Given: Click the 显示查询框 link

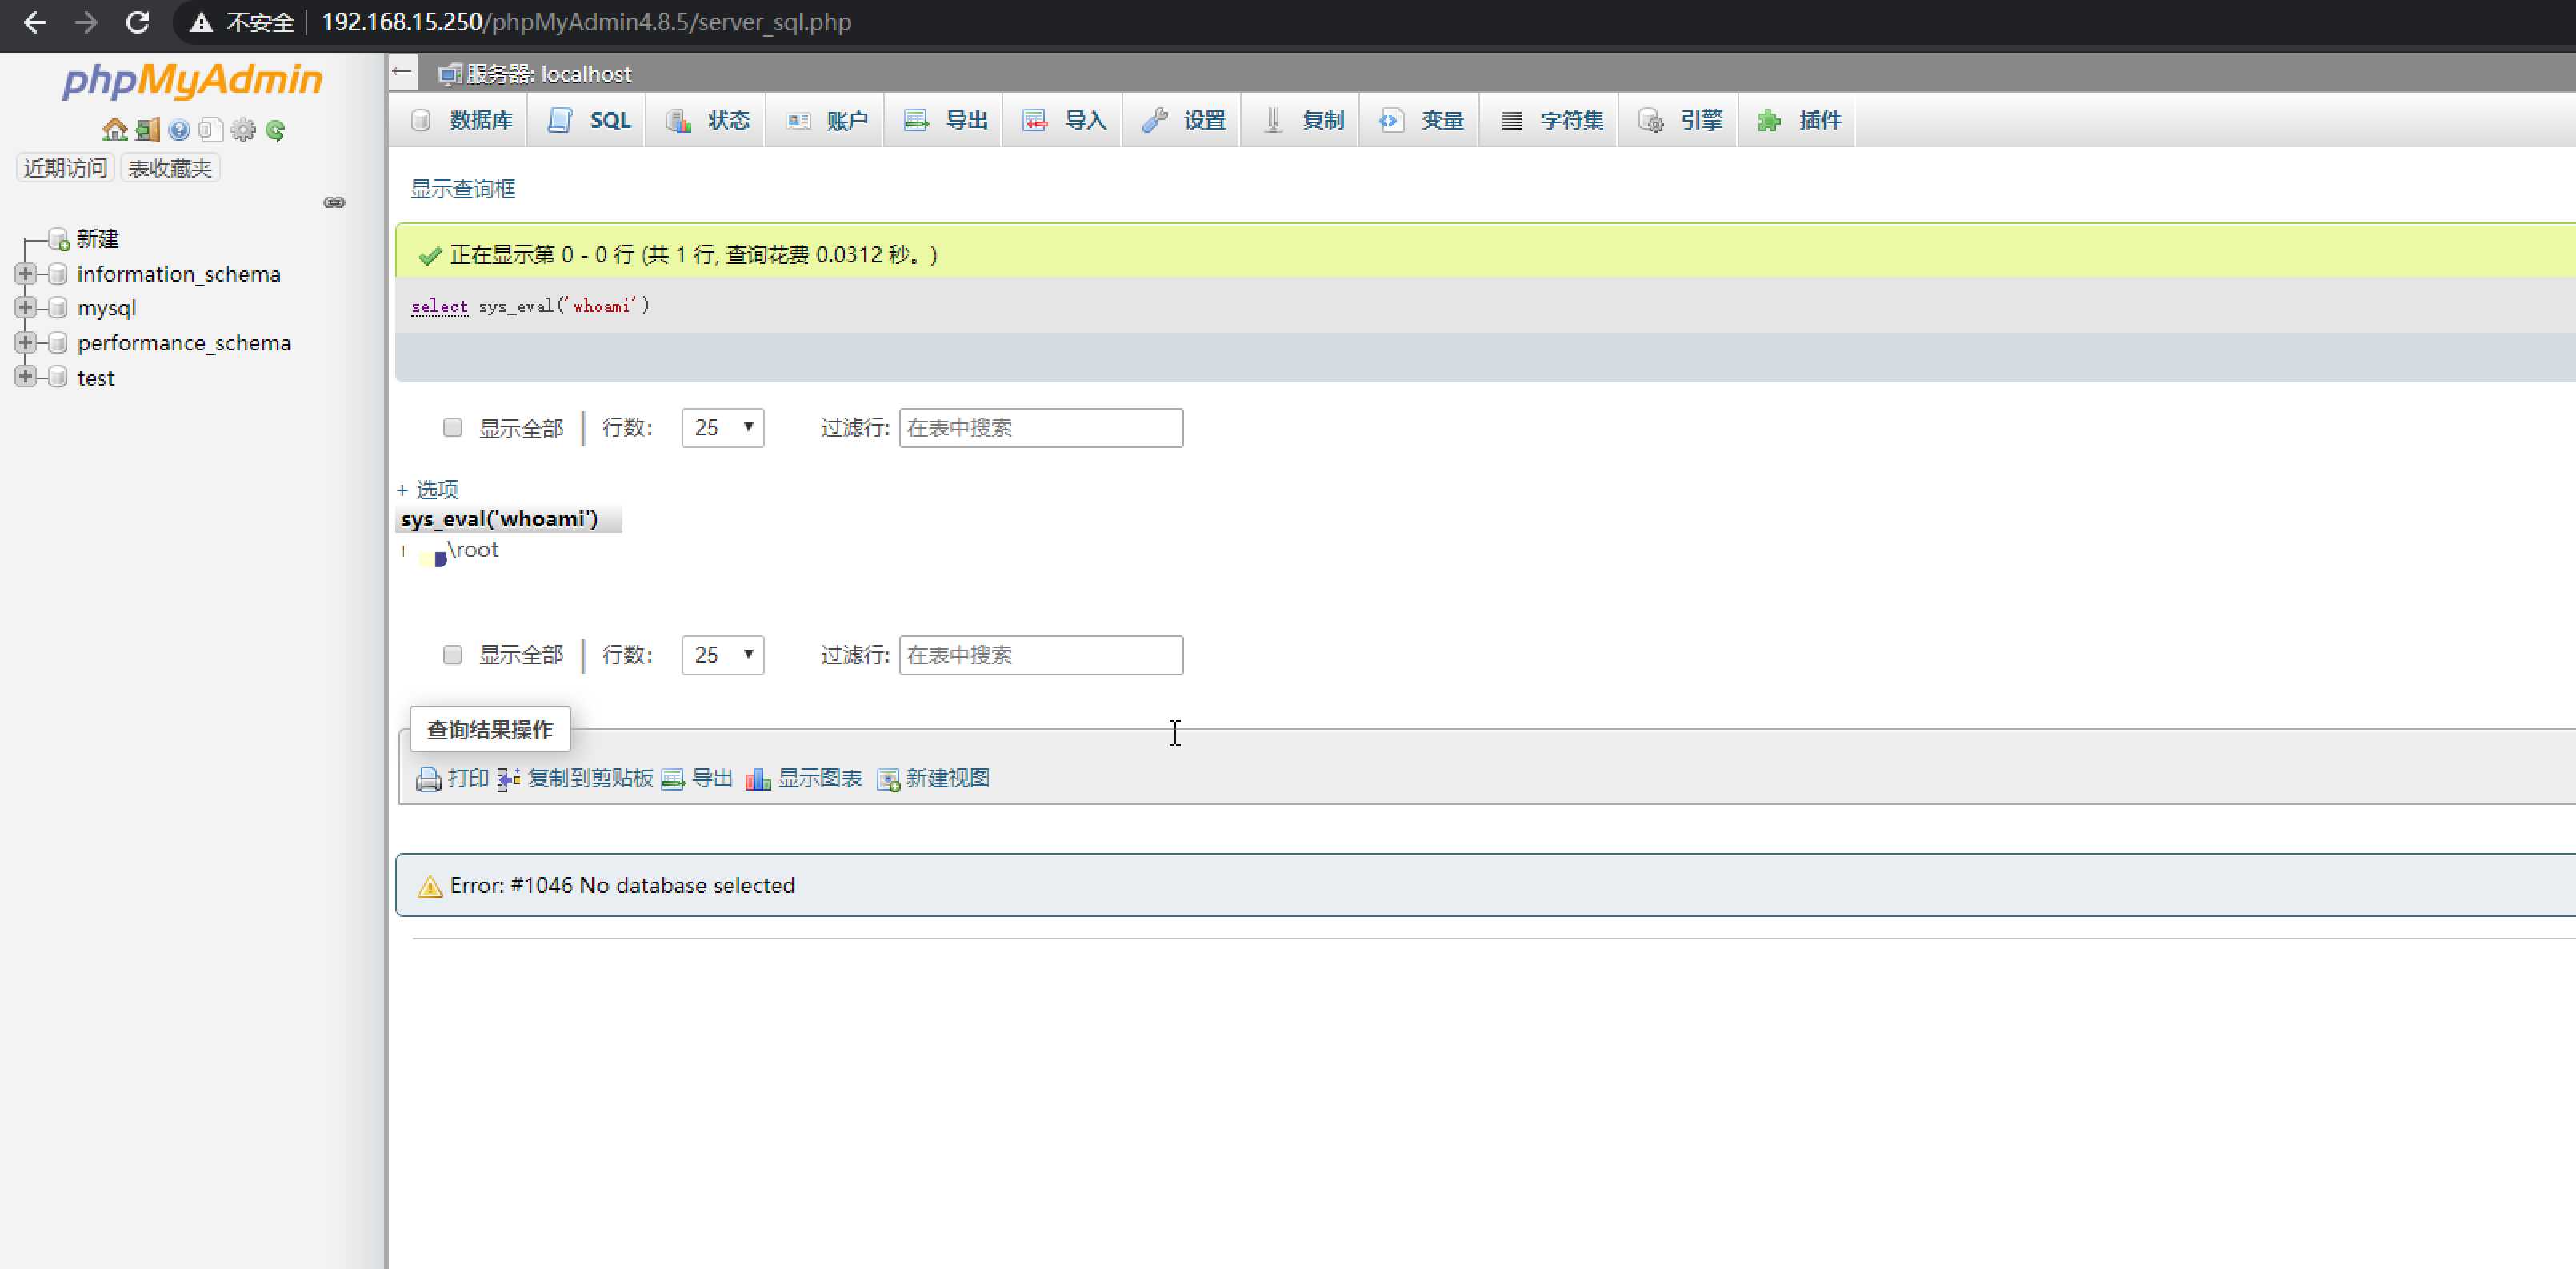Looking at the screenshot, I should click(463, 189).
